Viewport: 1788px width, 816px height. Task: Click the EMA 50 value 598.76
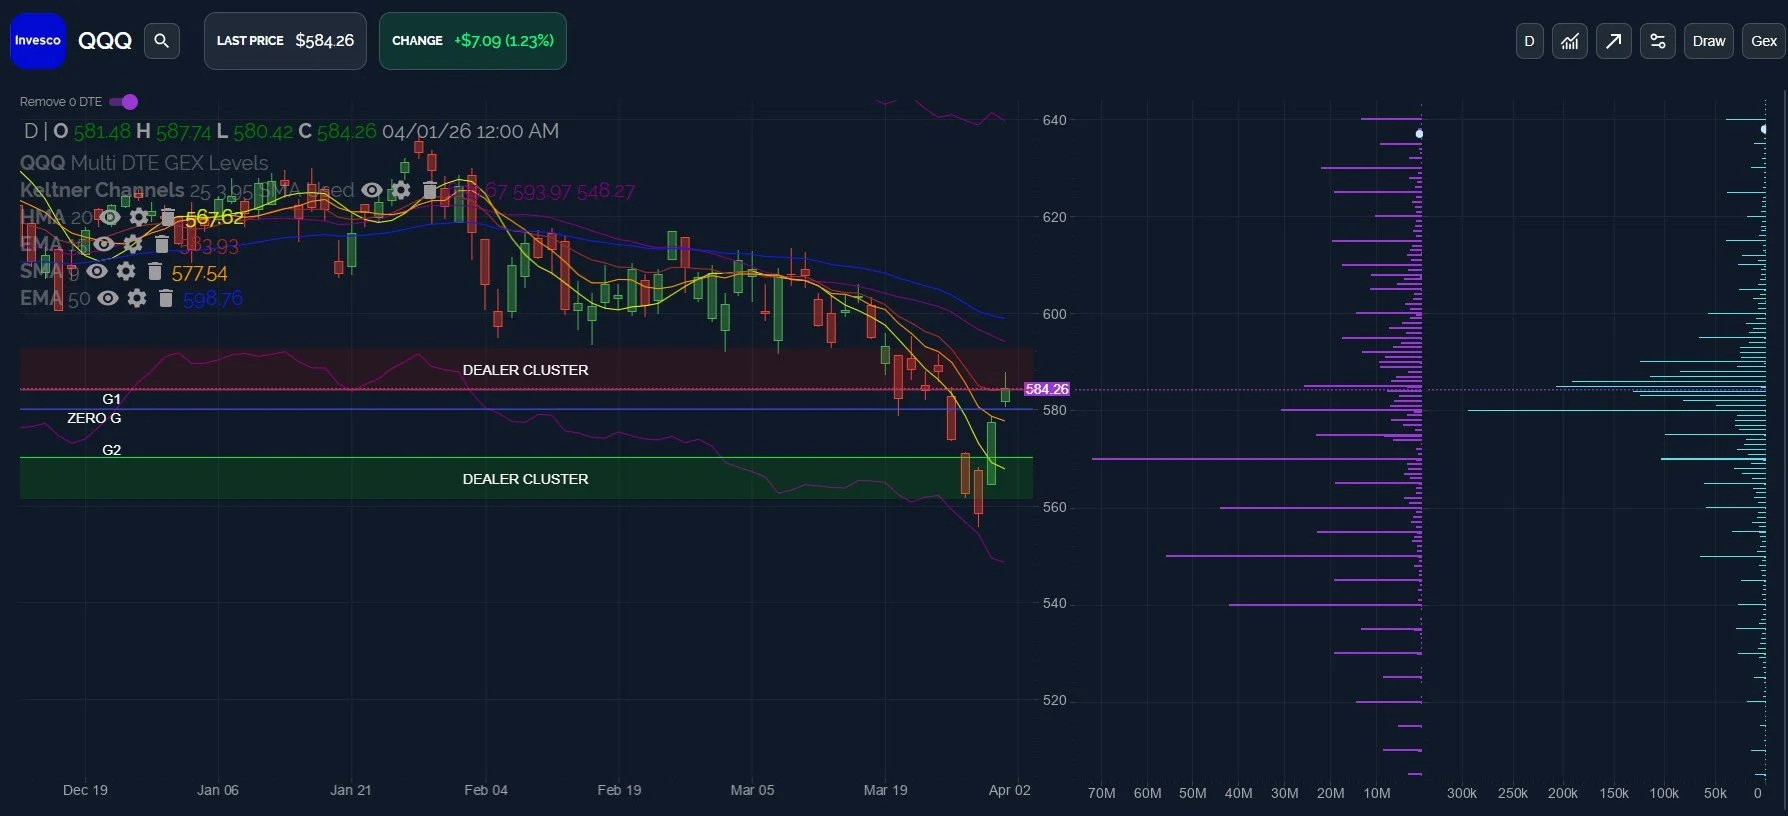click(x=213, y=298)
